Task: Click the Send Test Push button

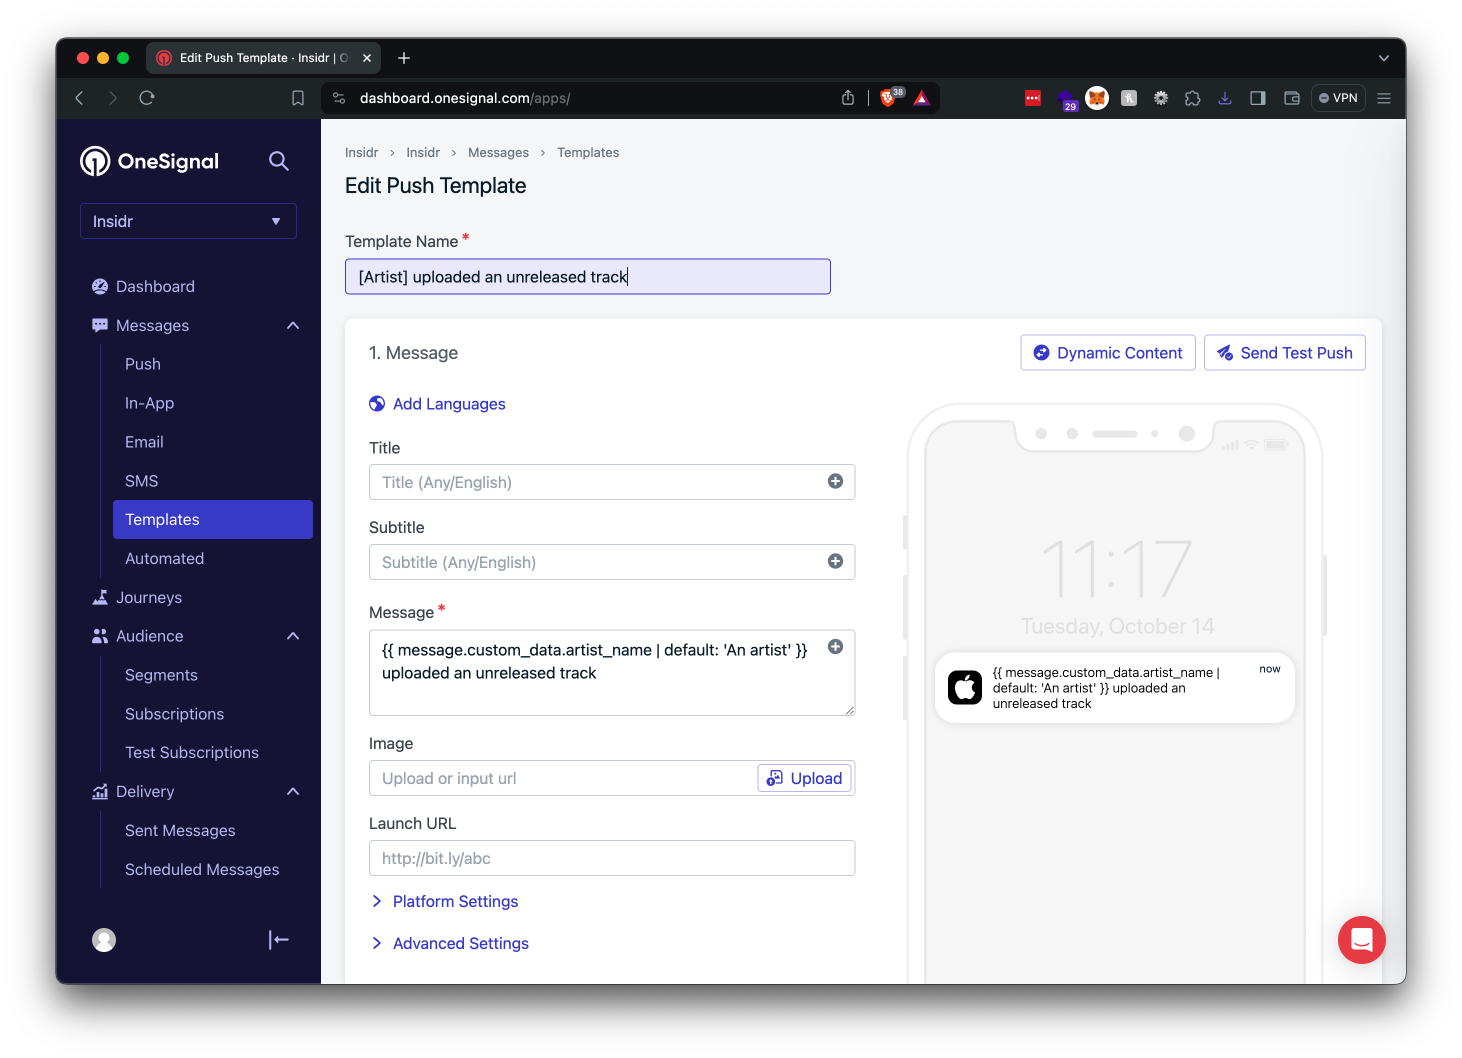Action: [1285, 352]
